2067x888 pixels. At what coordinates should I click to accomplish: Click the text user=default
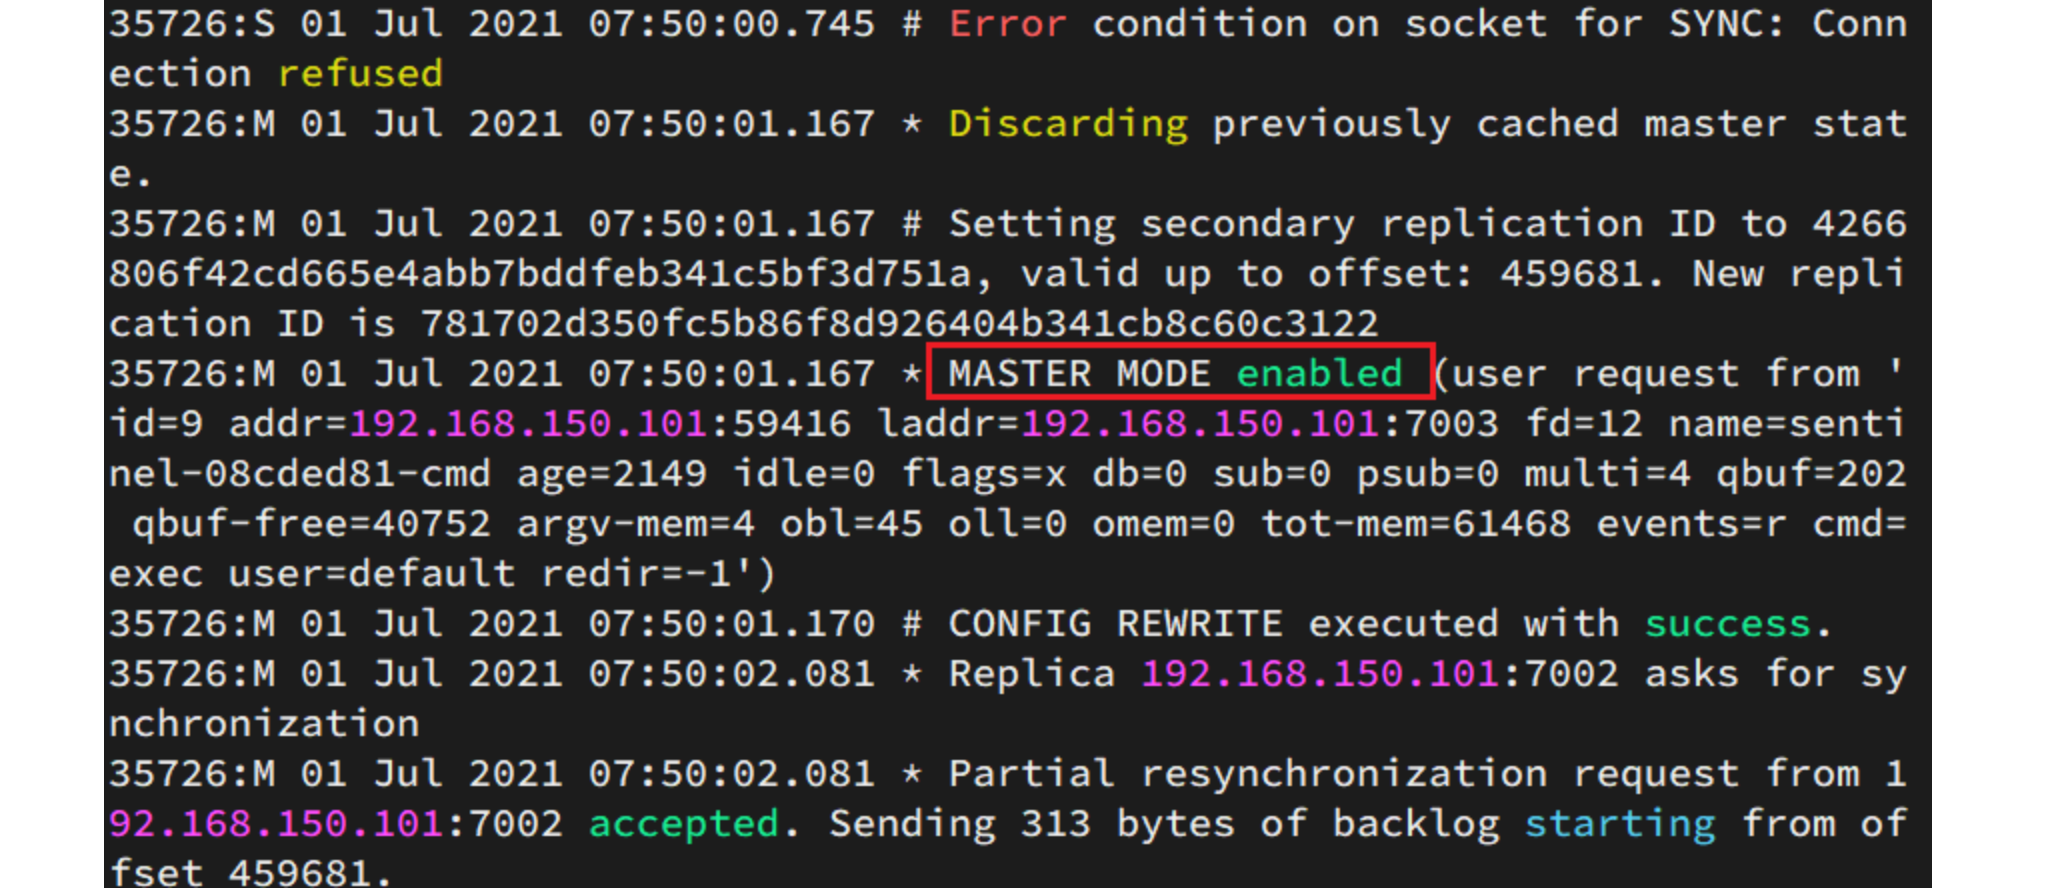[372, 574]
